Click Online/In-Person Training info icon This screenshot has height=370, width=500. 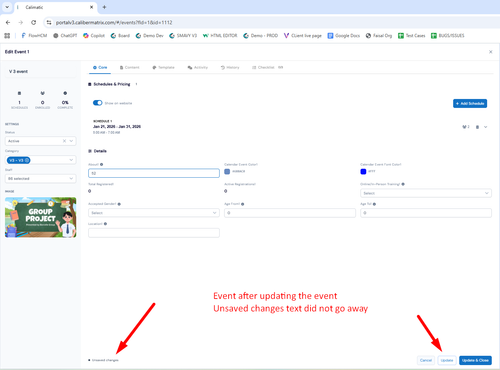tap(403, 184)
